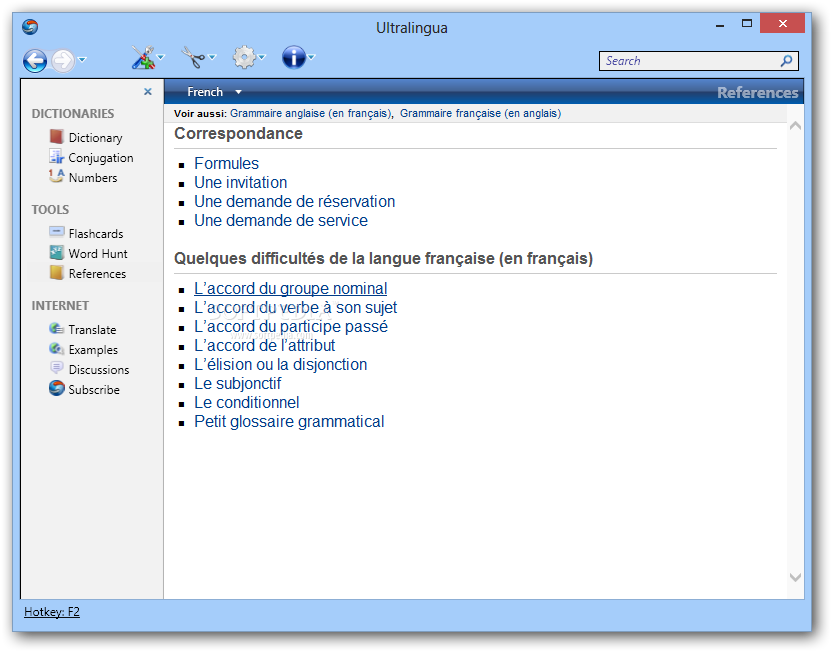Open Grammaire française (en anglais) link
This screenshot has width=832, height=652.
coord(480,114)
